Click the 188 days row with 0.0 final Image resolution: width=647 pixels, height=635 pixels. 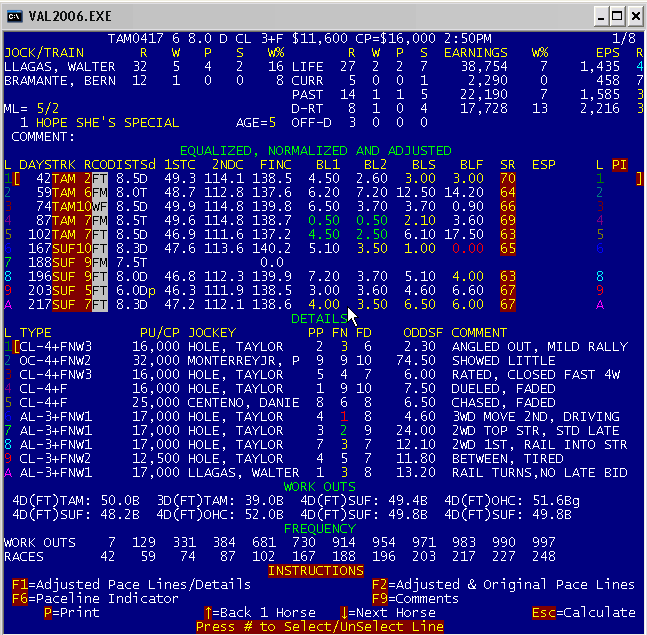point(144,262)
